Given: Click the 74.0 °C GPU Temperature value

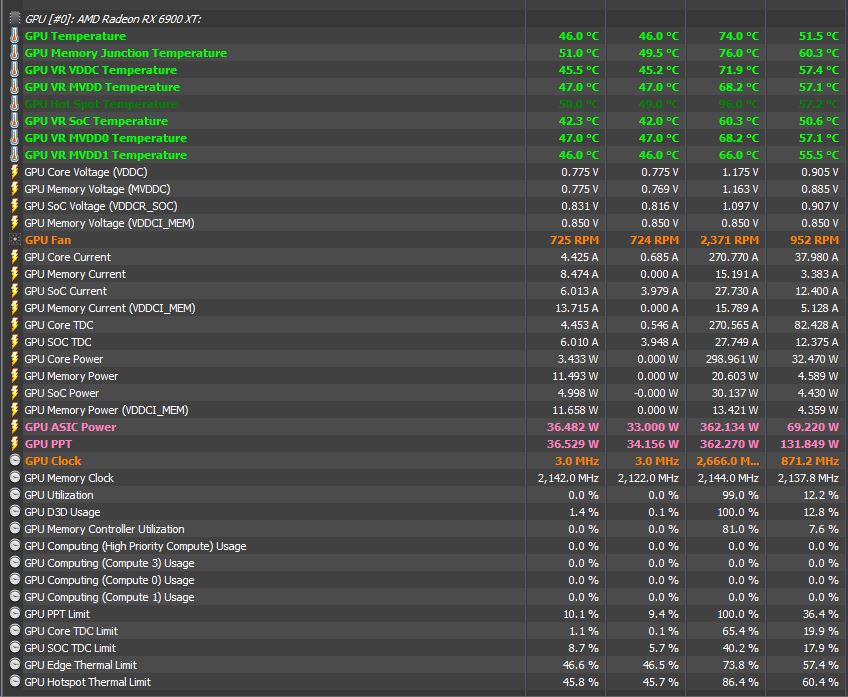Looking at the screenshot, I should coord(739,36).
